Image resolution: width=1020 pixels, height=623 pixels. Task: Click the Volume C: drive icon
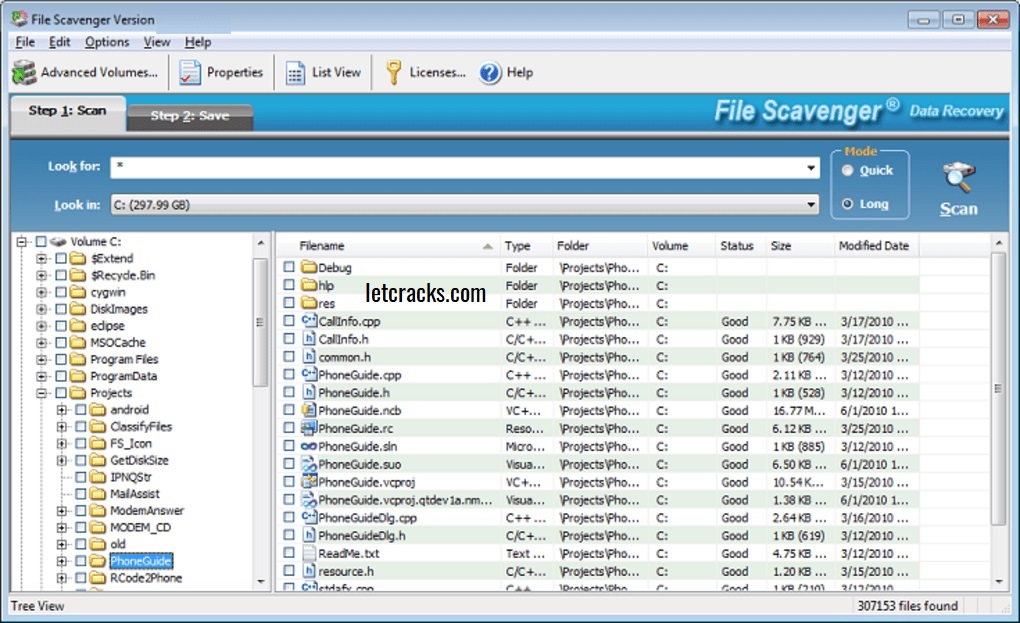click(x=59, y=241)
